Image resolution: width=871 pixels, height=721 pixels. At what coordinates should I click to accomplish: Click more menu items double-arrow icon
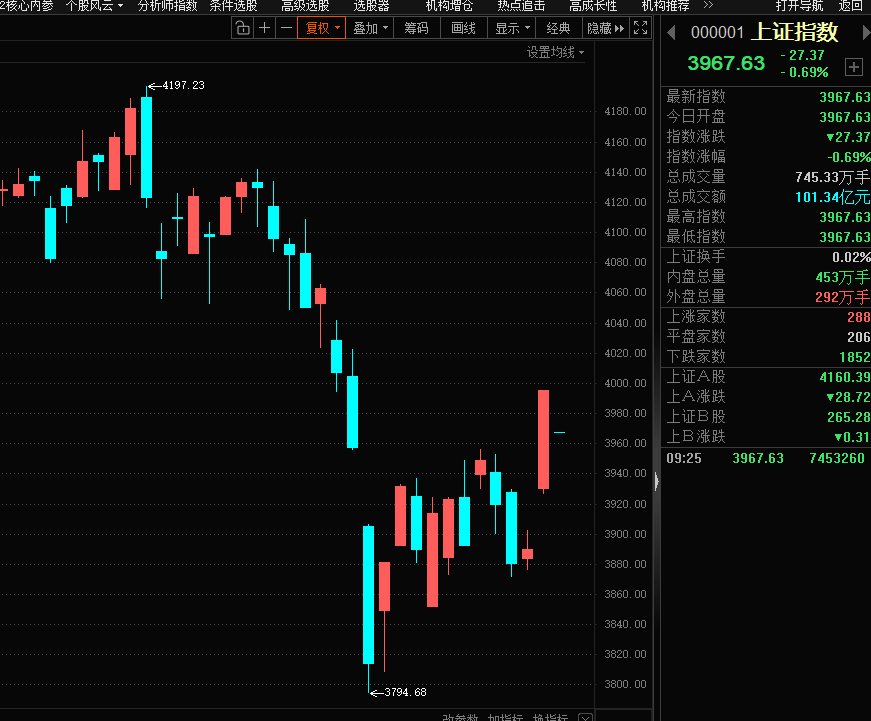pyautogui.click(x=620, y=28)
